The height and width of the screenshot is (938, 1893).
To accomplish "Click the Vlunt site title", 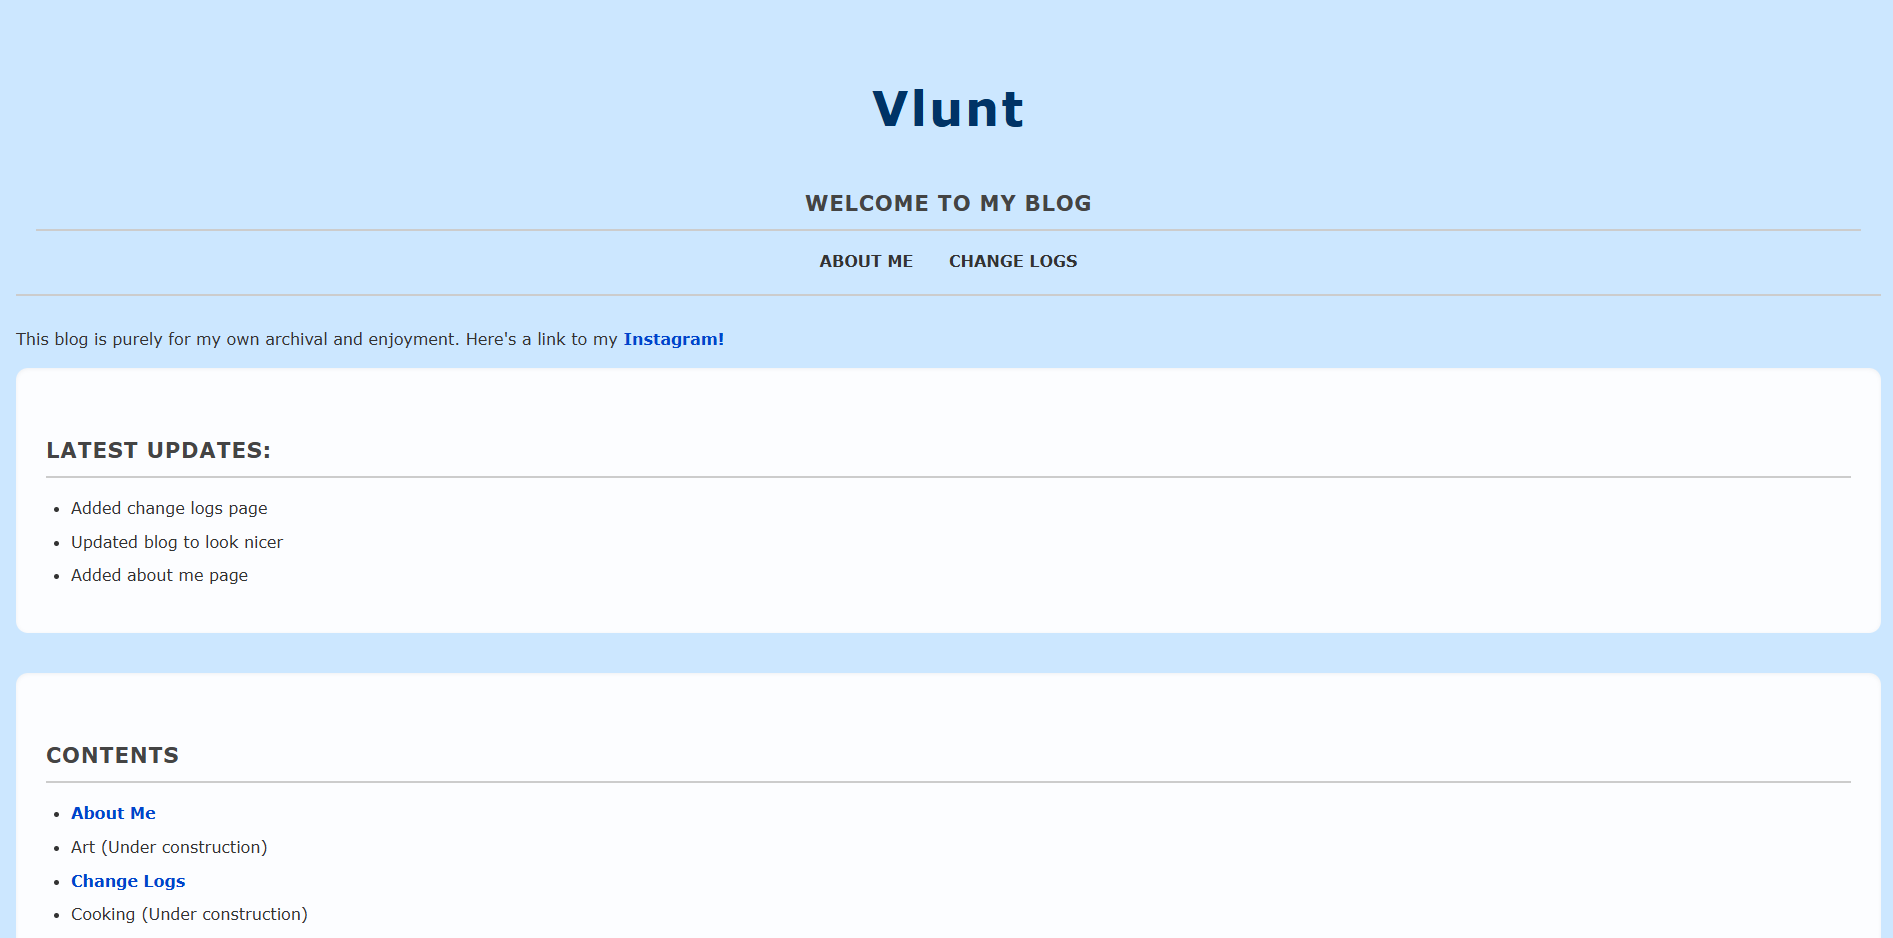I will [x=947, y=108].
